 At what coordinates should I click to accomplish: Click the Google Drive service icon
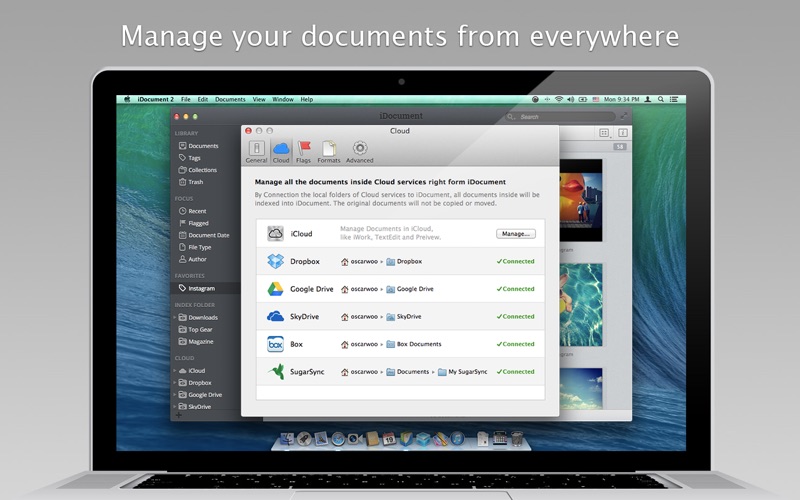click(275, 289)
